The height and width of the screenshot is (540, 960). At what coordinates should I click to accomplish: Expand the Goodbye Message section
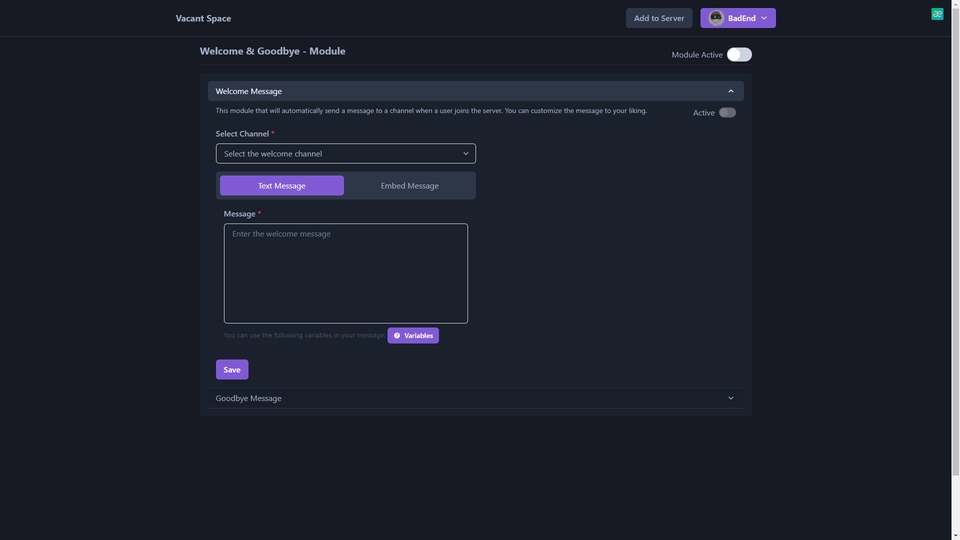476,398
